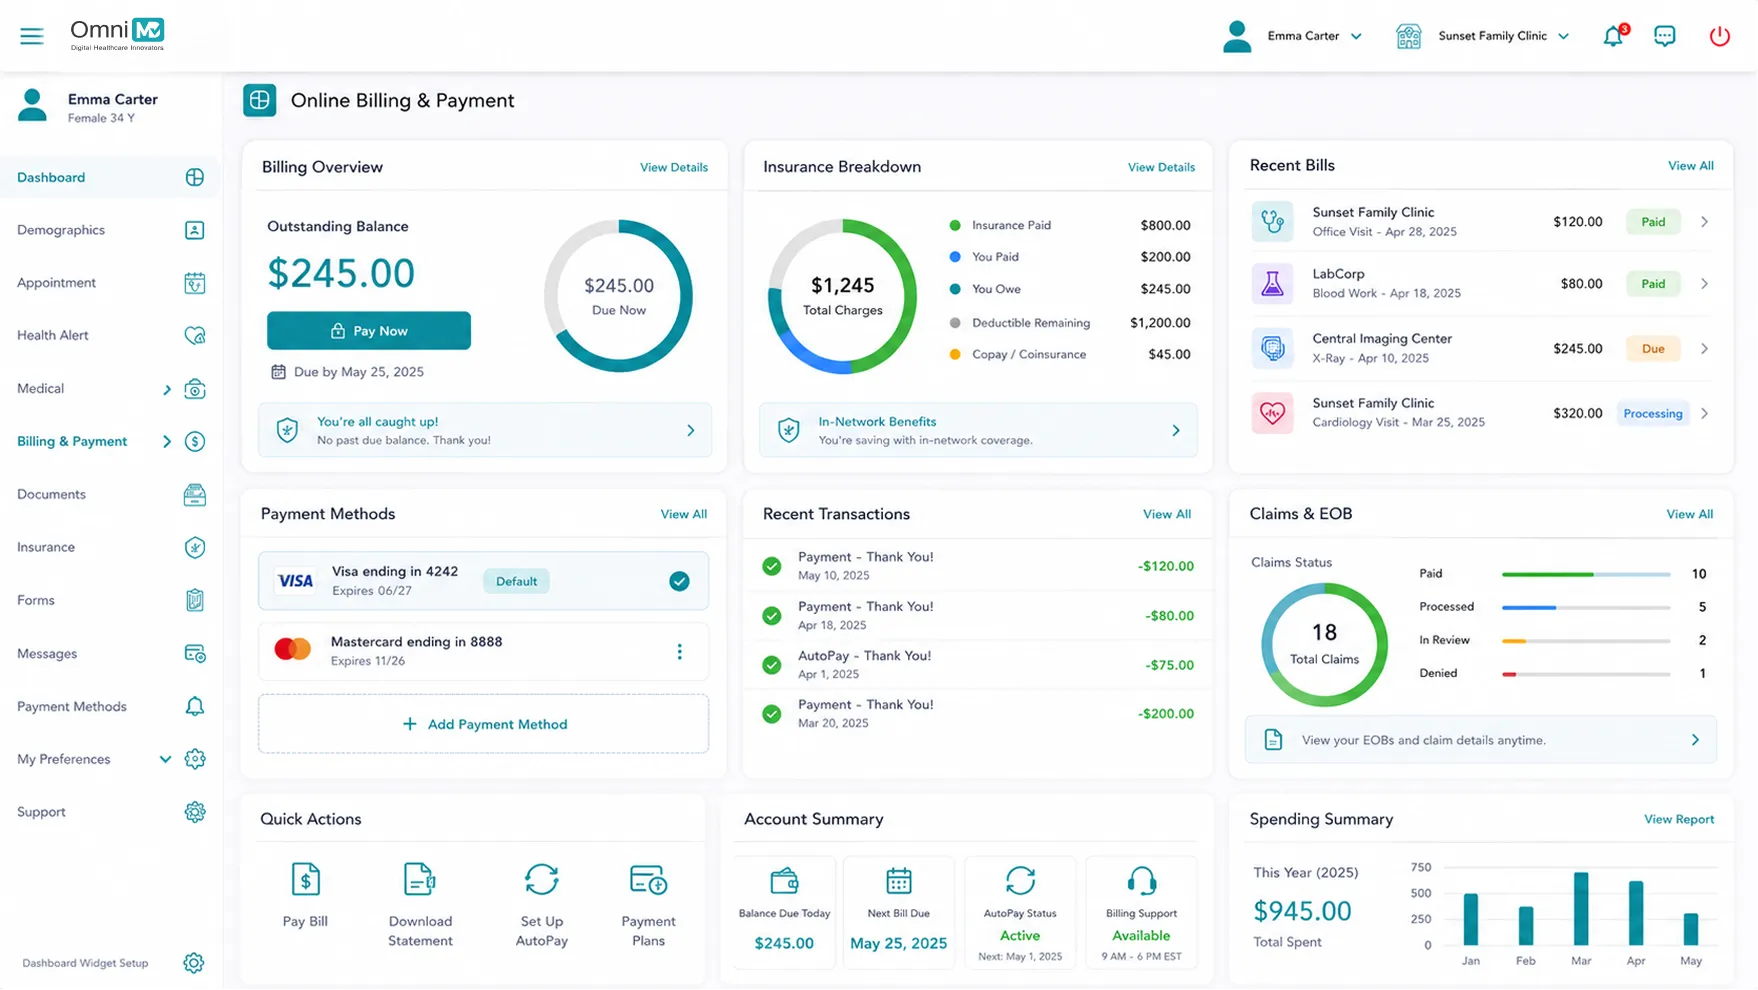Click the Due status badge
Viewport: 1758px width, 990px height.
click(1653, 349)
